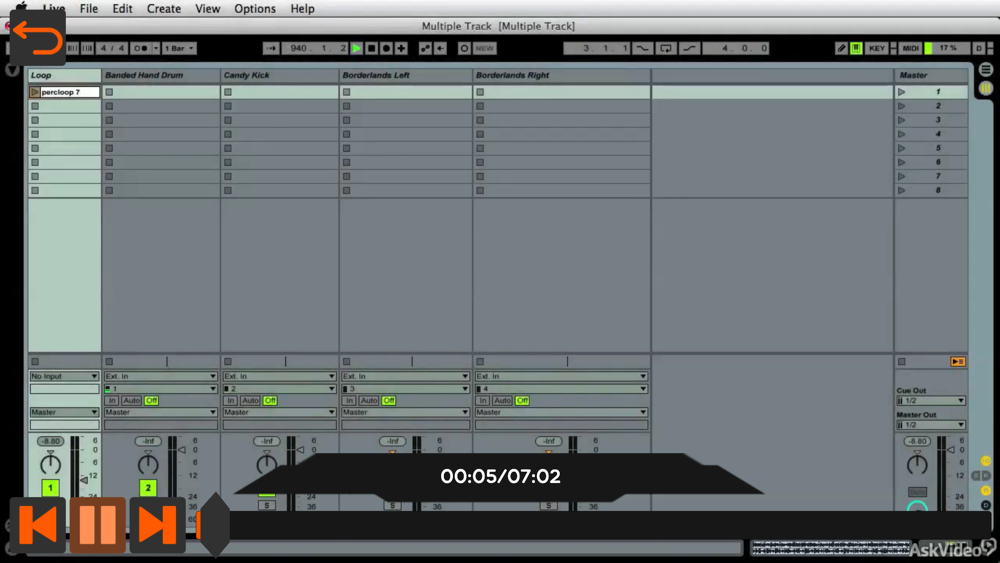Click the transport Record button
Viewport: 1000px width, 563px height.
pos(386,48)
